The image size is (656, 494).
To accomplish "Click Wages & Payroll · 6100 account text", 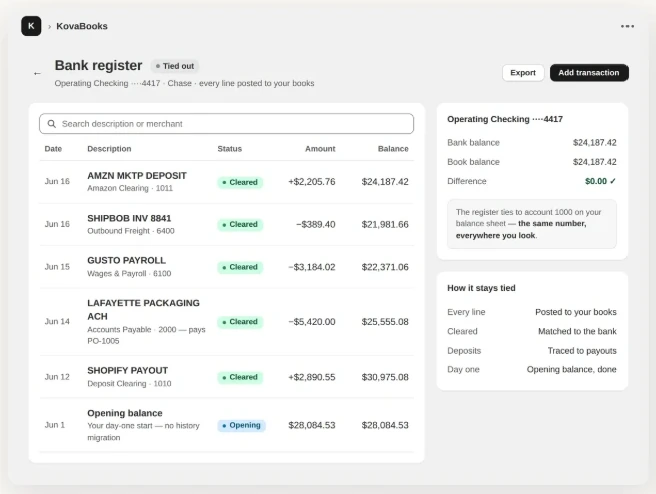I will (x=129, y=274).
